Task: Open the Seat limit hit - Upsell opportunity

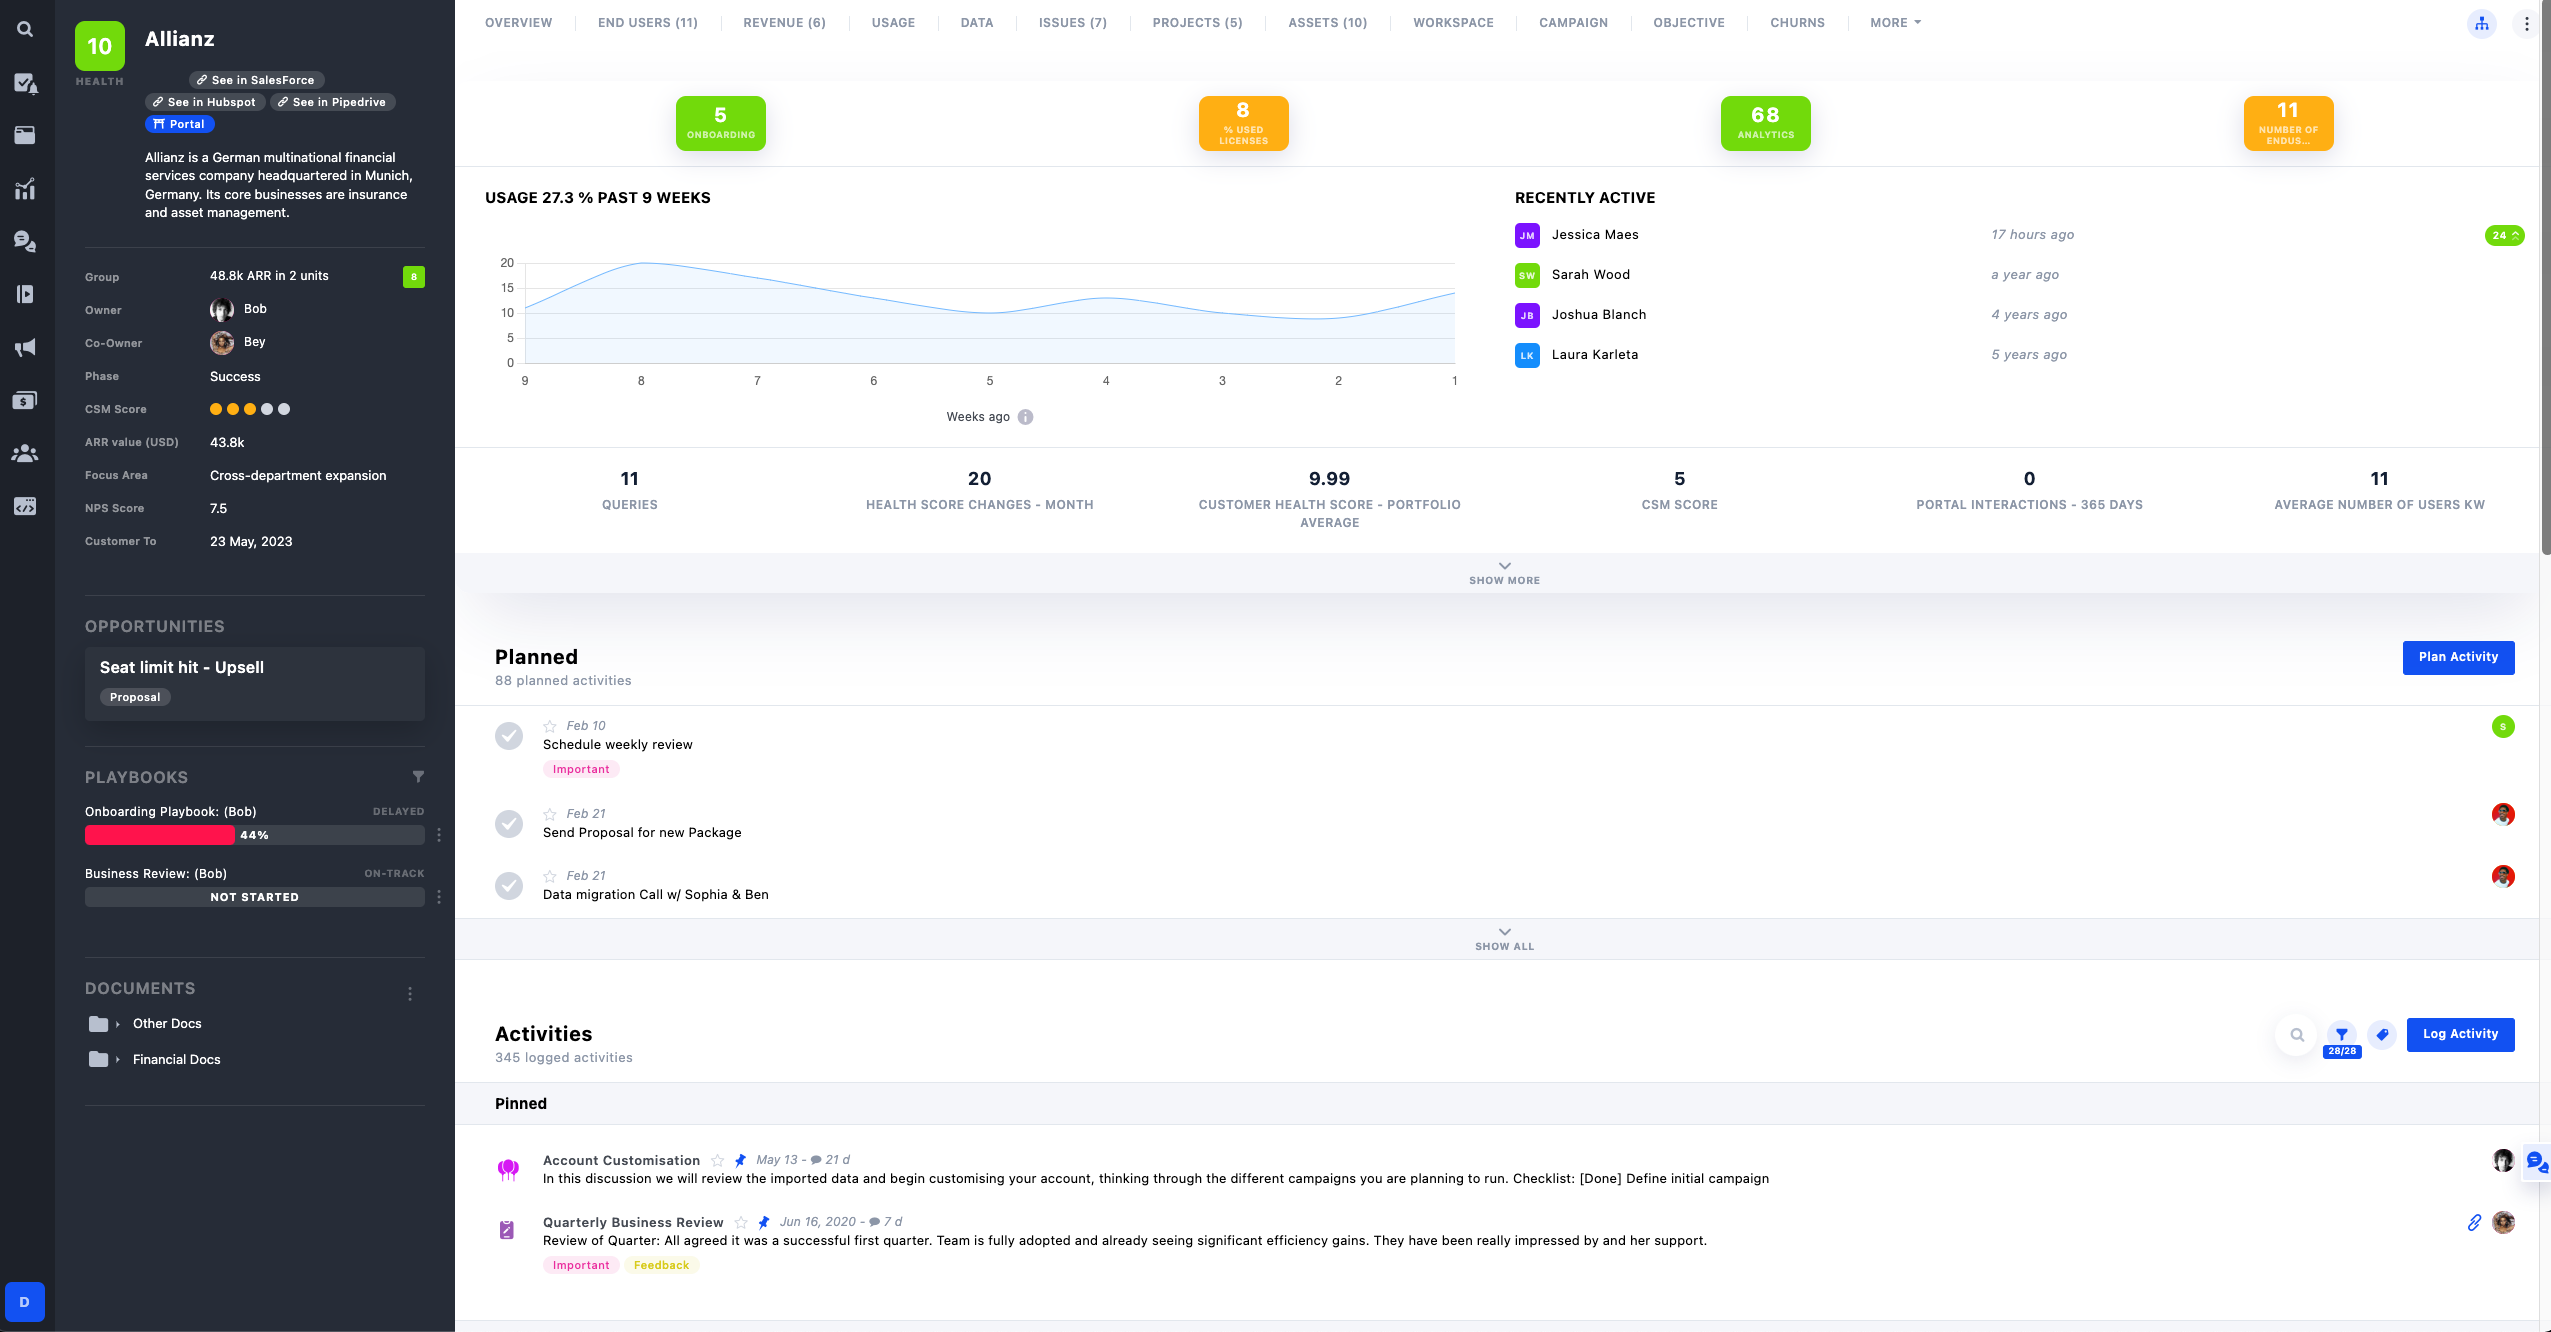Action: tap(182, 668)
